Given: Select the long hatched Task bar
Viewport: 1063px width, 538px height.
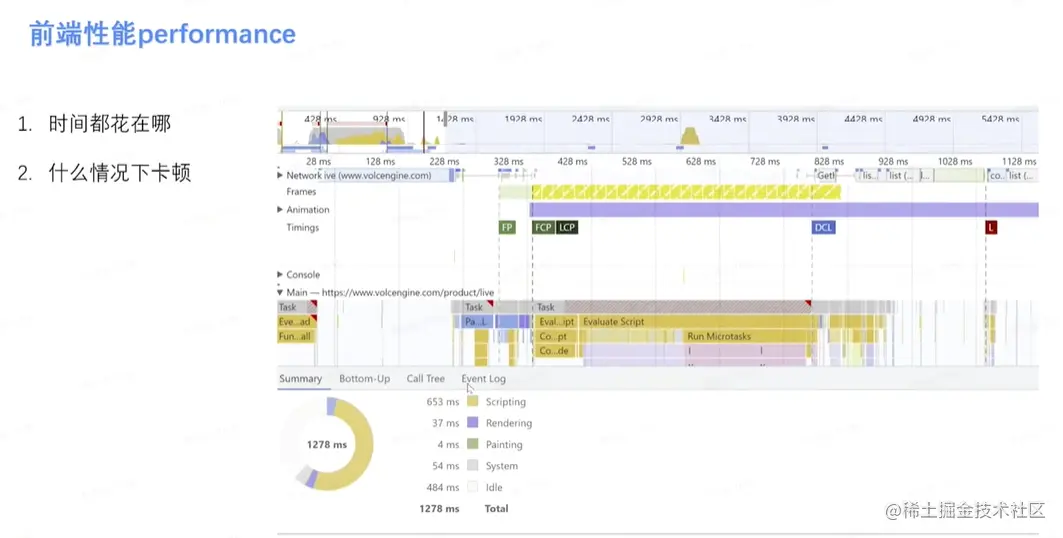Looking at the screenshot, I should point(673,307).
